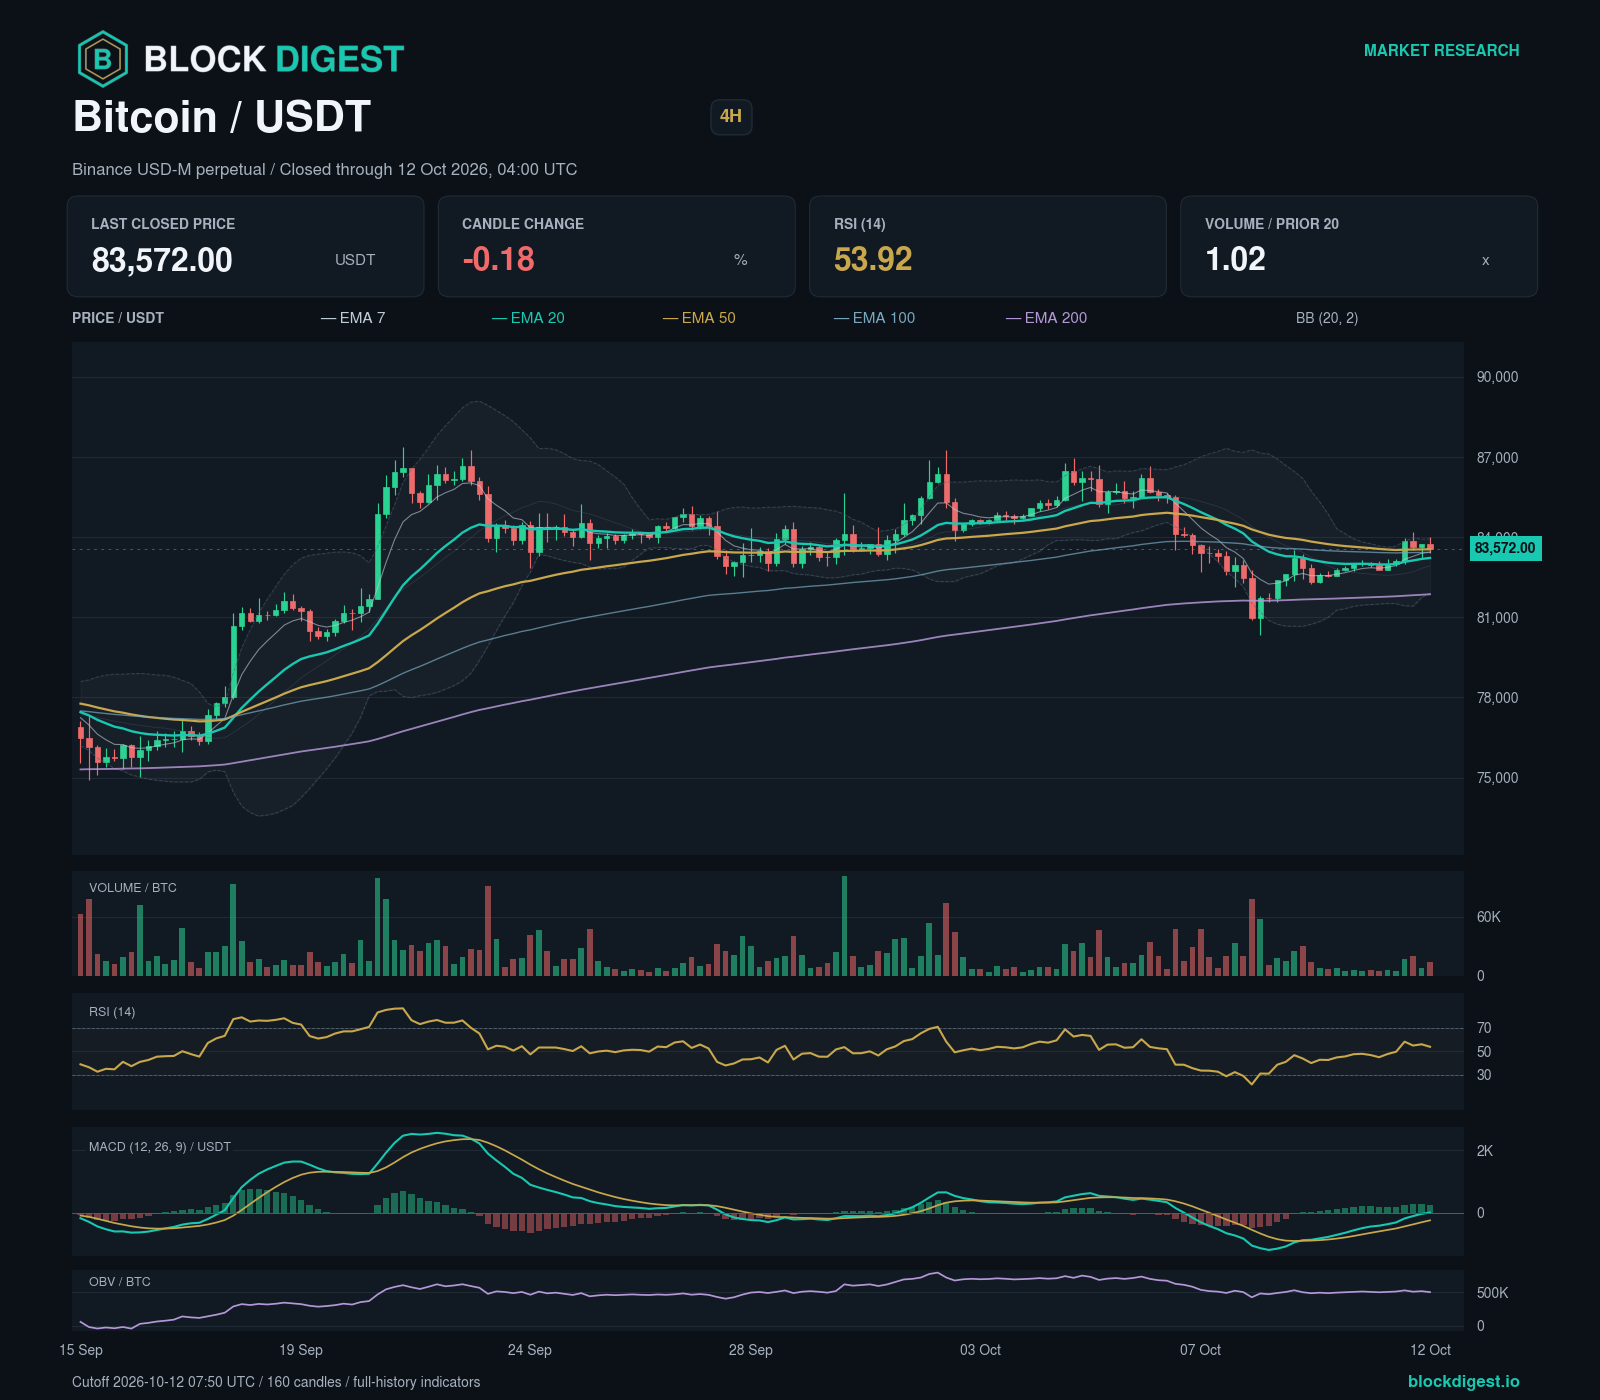The width and height of the screenshot is (1600, 1400).
Task: Toggle the EMA 100 legend entry
Action: tap(874, 318)
